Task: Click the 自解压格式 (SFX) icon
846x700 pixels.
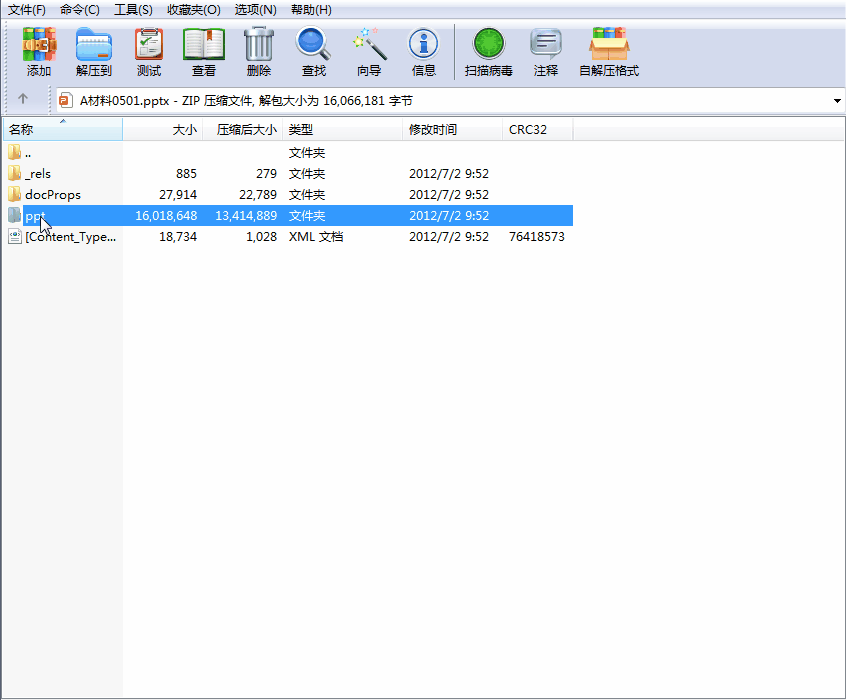Action: (609, 44)
